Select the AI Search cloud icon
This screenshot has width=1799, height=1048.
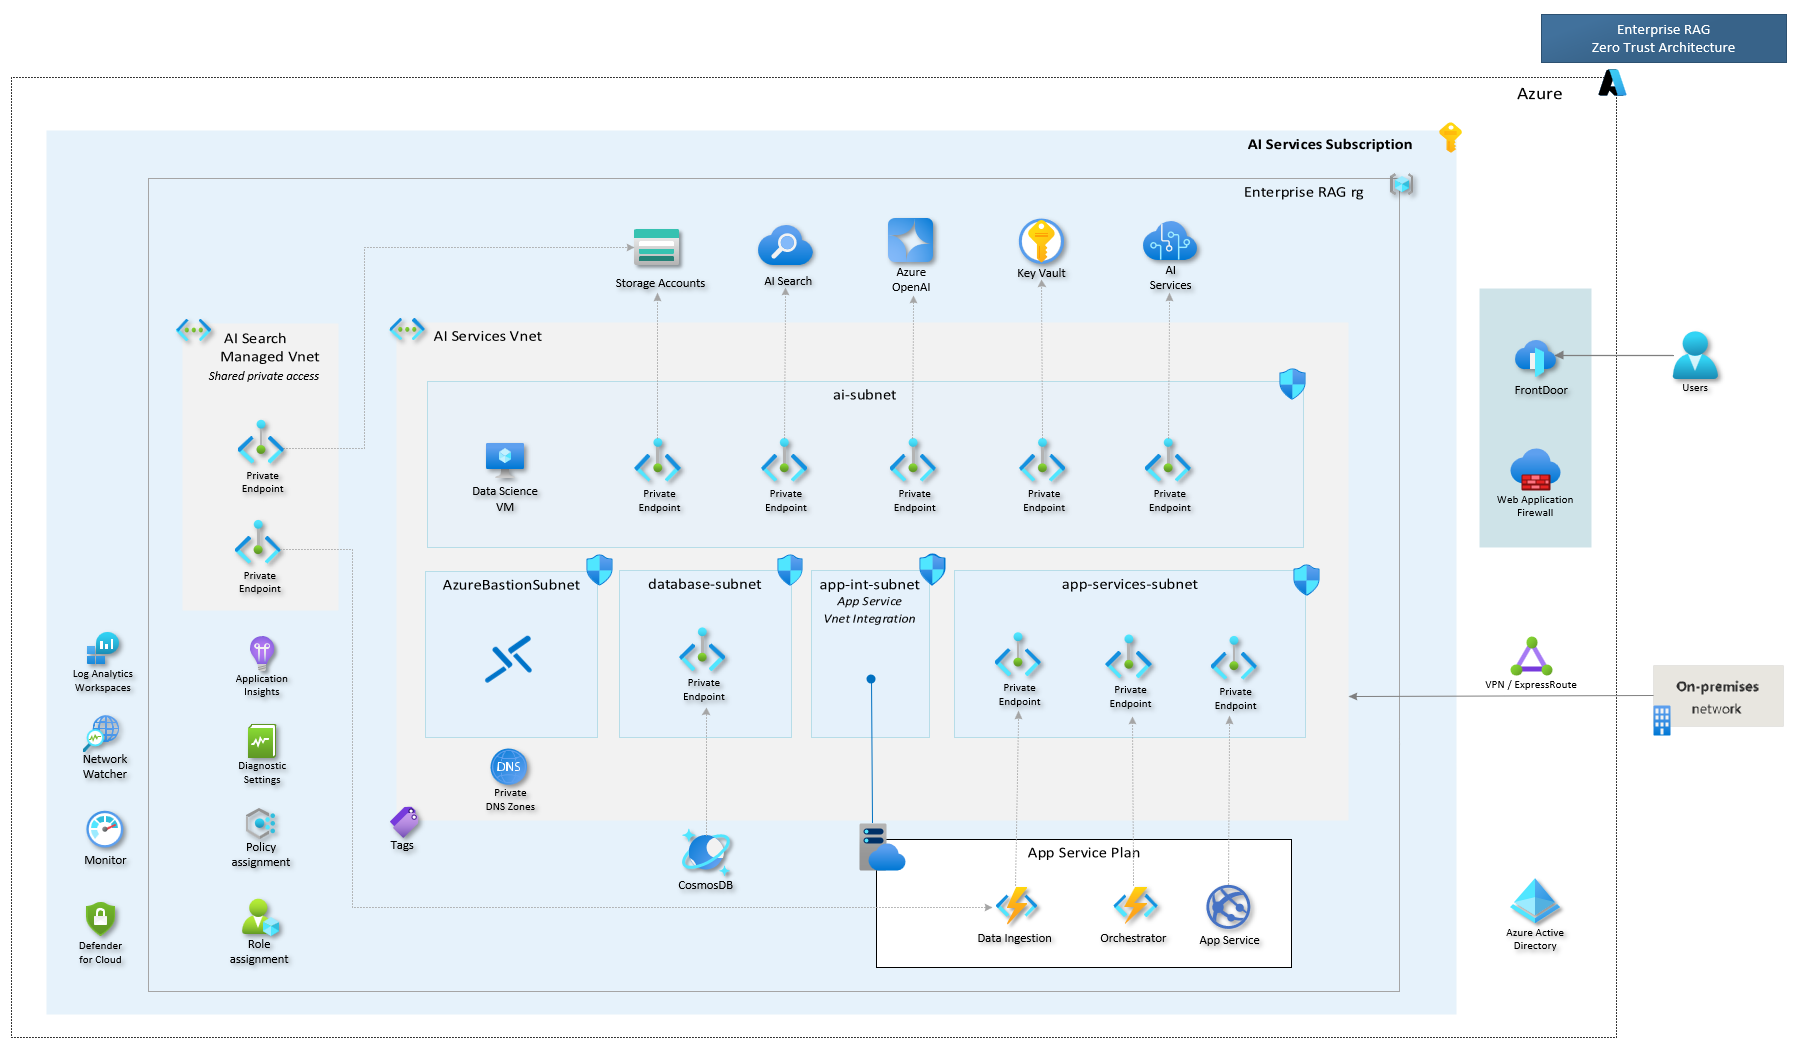pyautogui.click(x=785, y=246)
